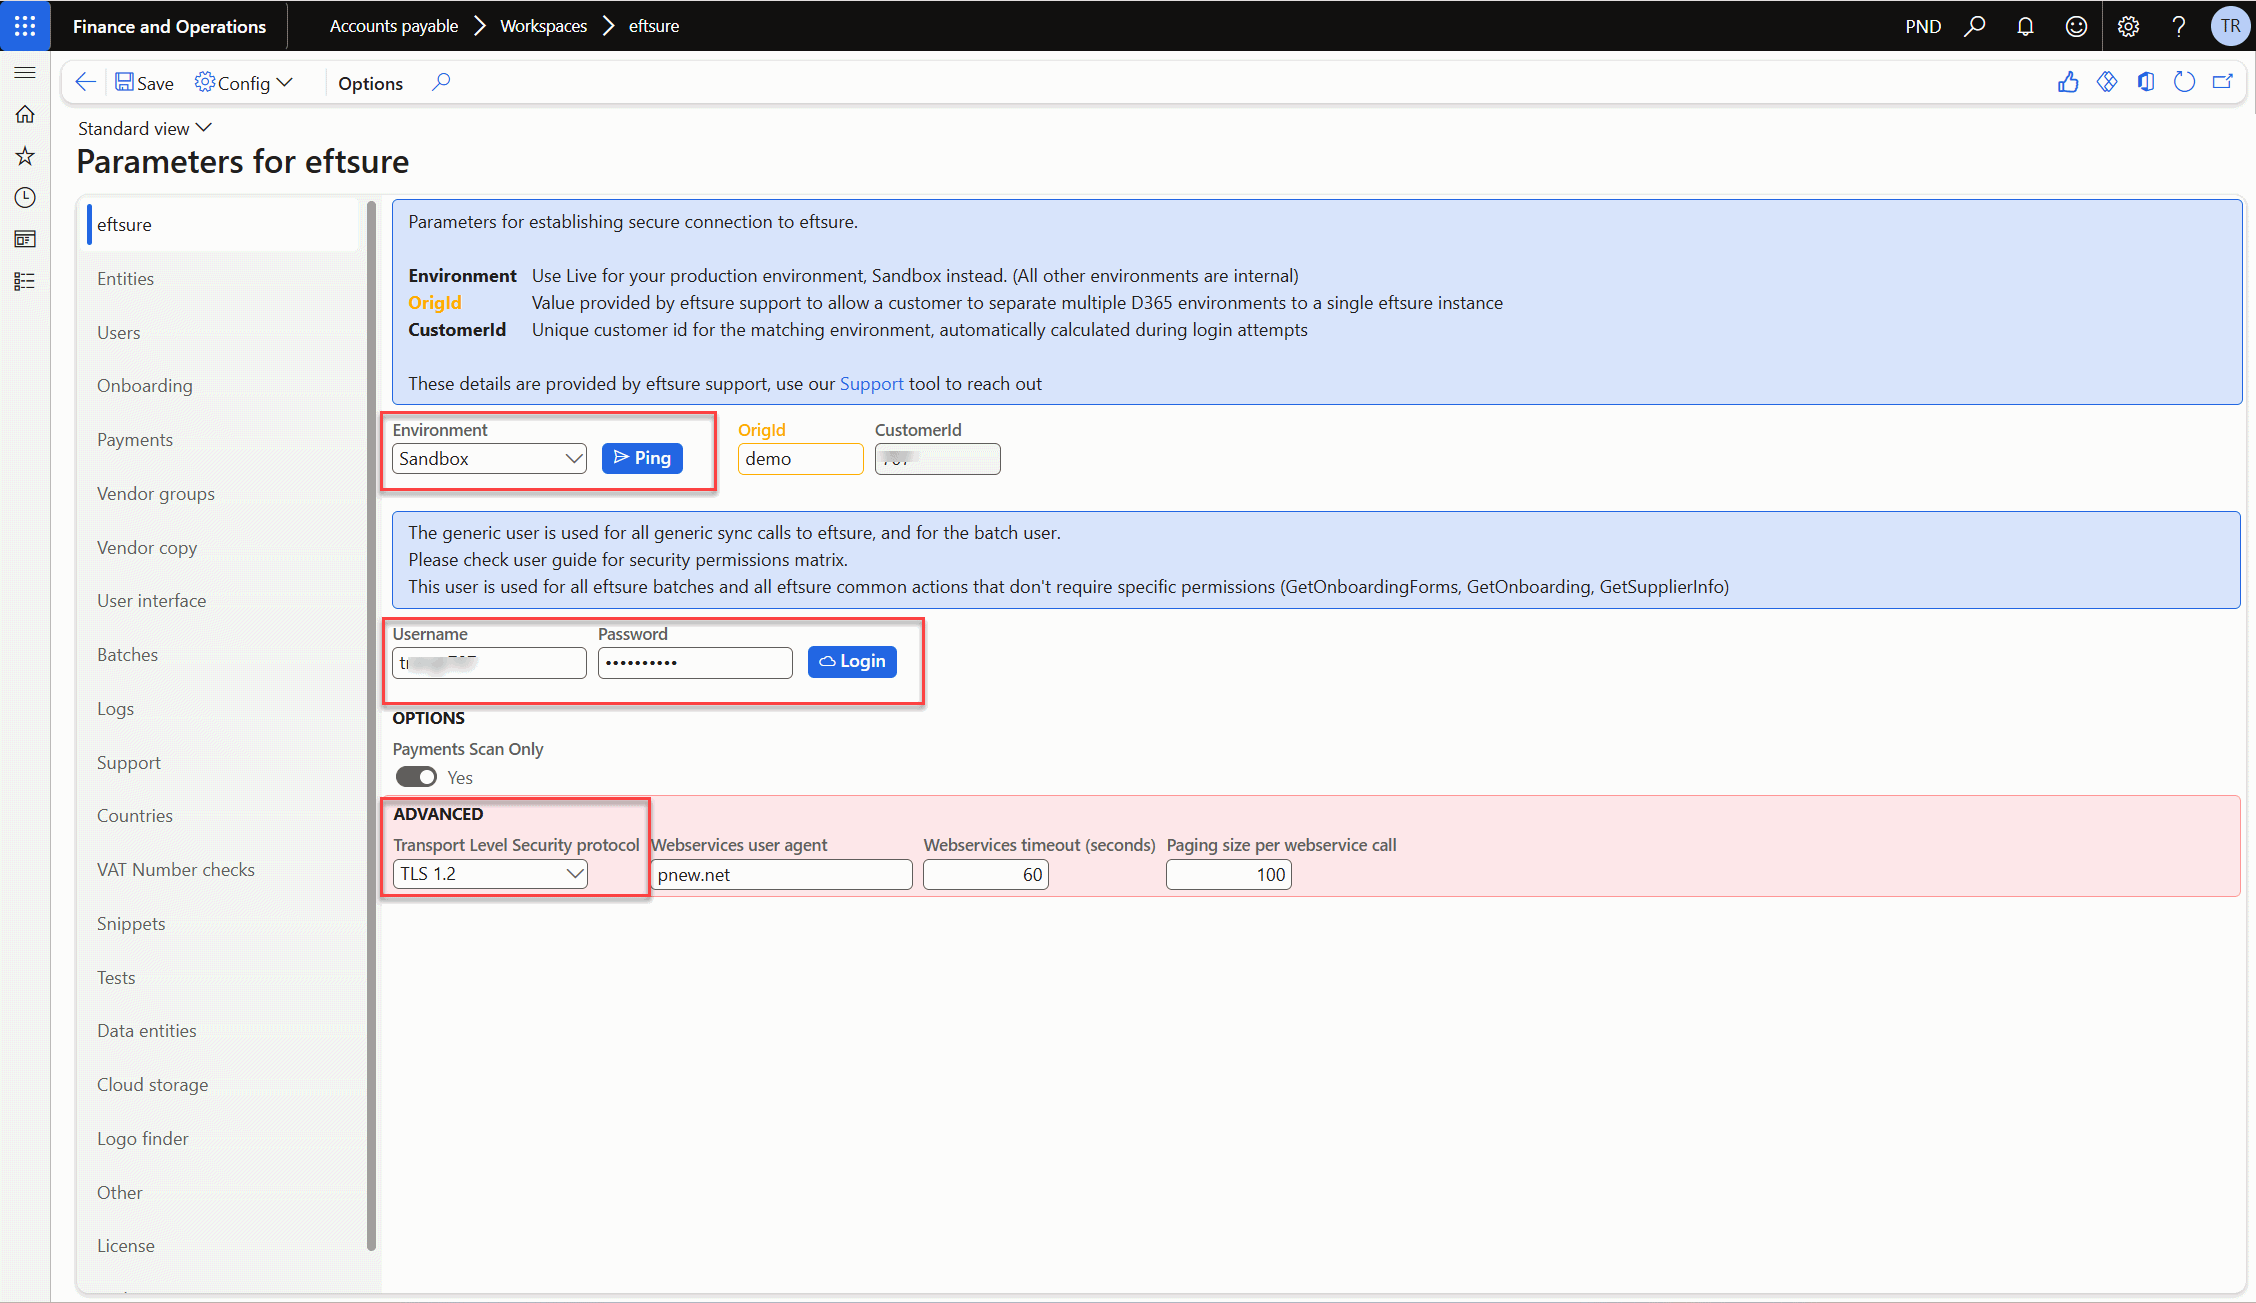Save the parameters
The height and width of the screenshot is (1303, 2256).
[x=145, y=83]
